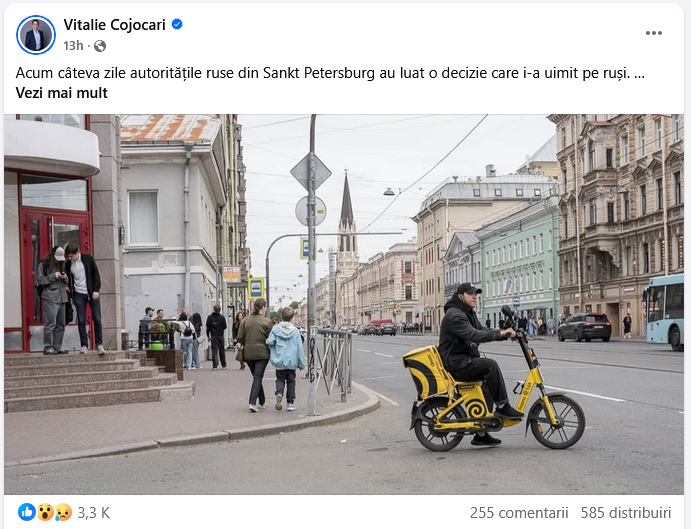
Task: View the 585 distribuiri shares list
Action: pos(626,513)
